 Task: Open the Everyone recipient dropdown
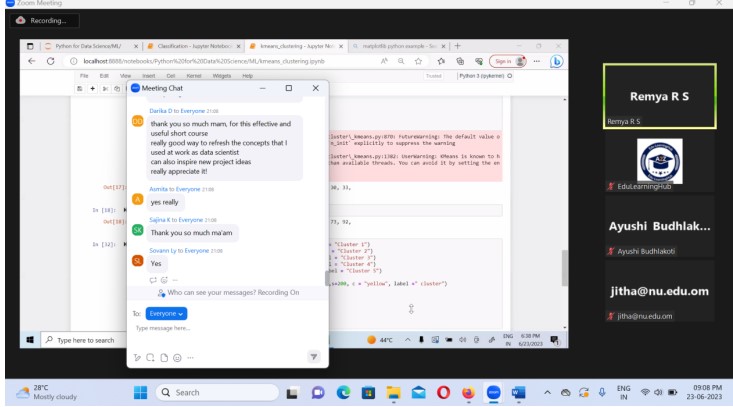click(x=167, y=313)
